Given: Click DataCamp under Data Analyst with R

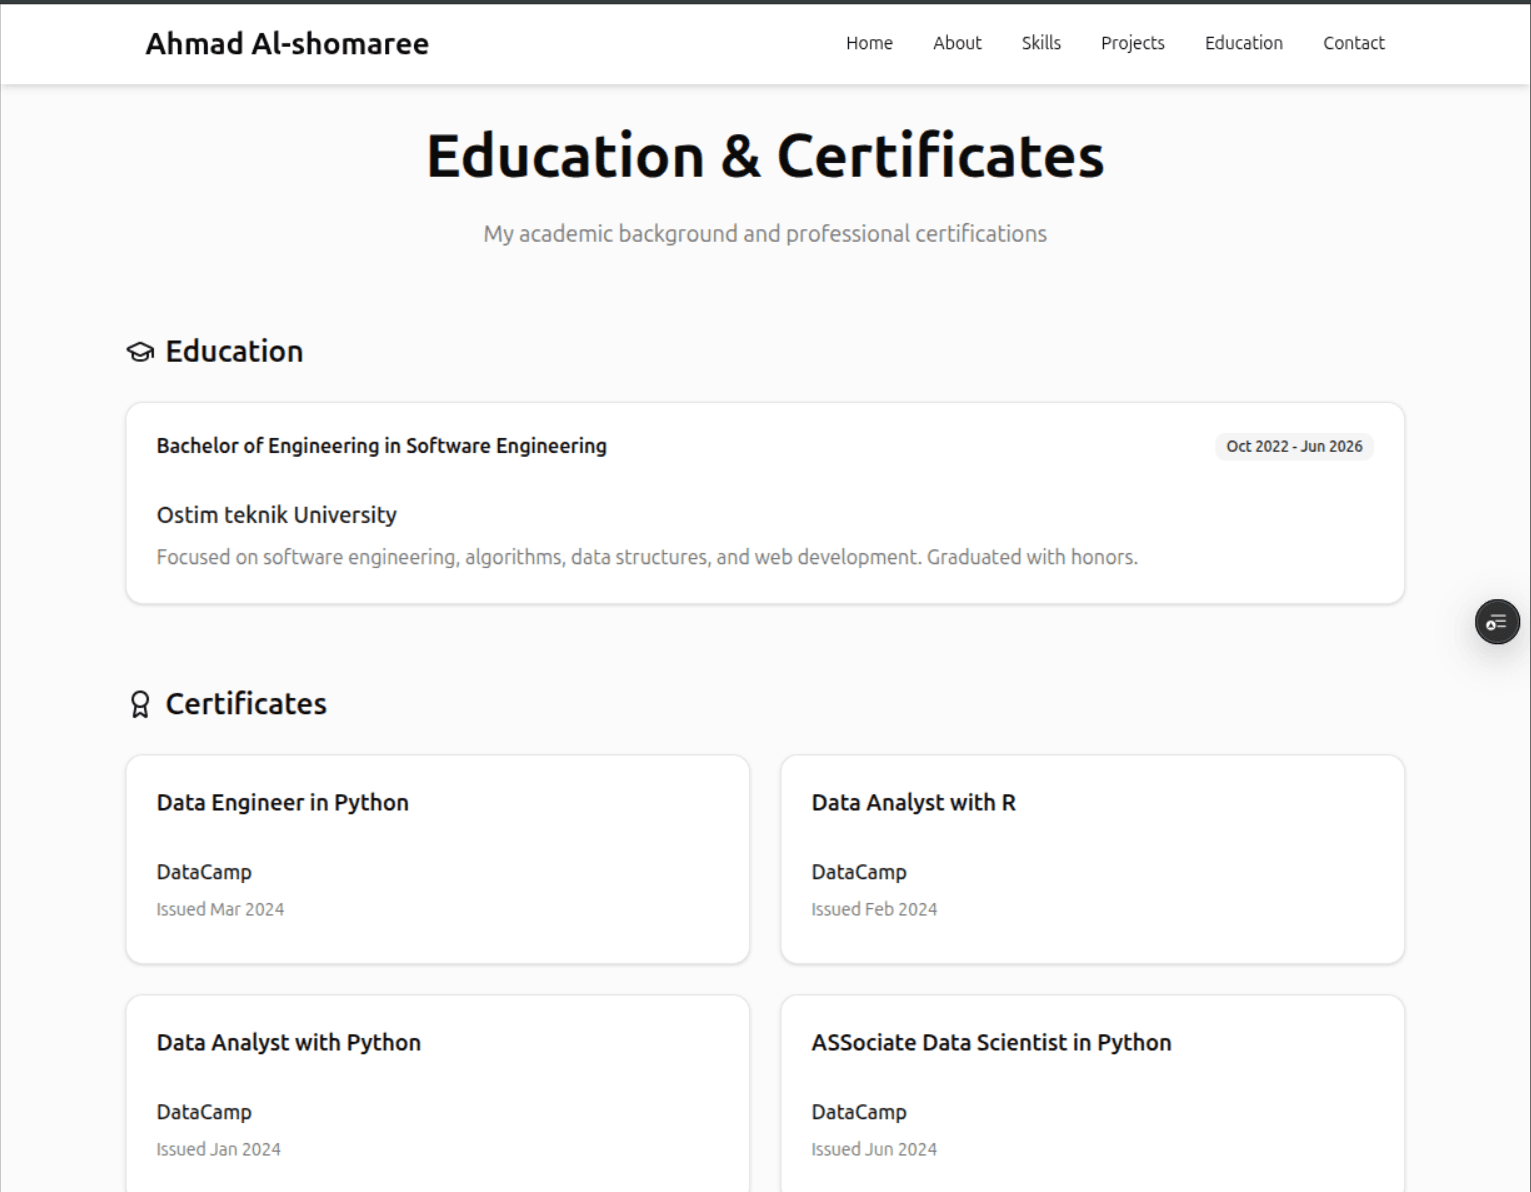Looking at the screenshot, I should click(859, 872).
